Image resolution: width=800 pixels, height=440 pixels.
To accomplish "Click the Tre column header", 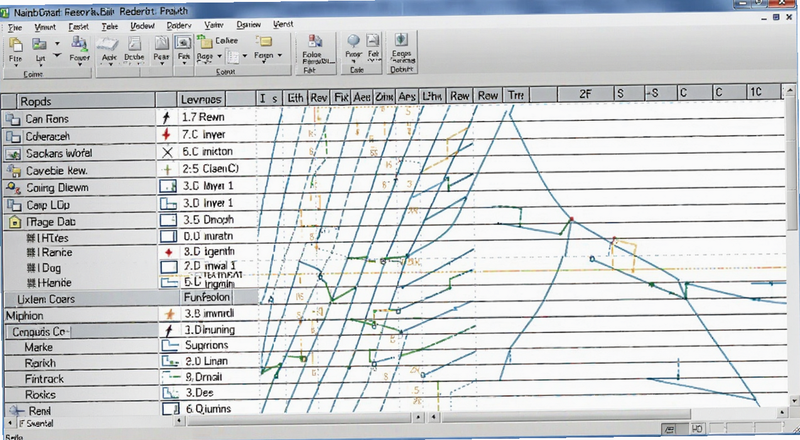I will (516, 95).
